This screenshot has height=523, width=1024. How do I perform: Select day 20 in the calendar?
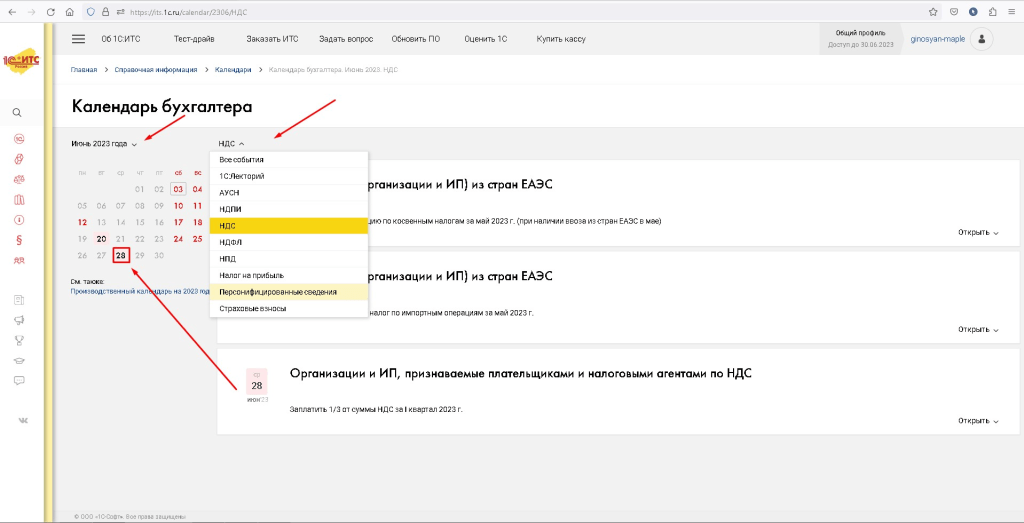coord(101,239)
